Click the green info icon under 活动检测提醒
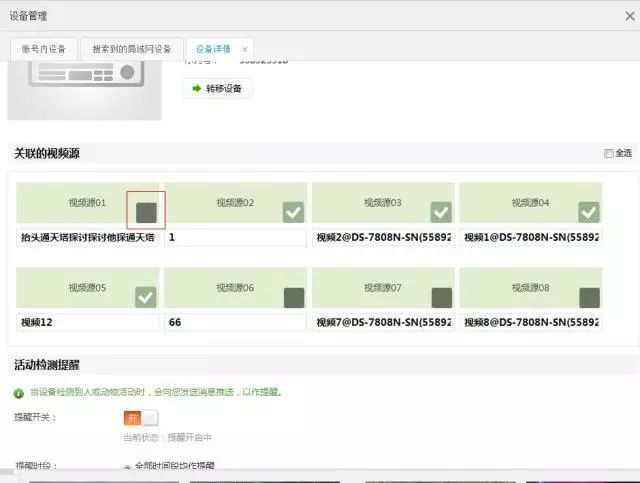 pos(18,393)
